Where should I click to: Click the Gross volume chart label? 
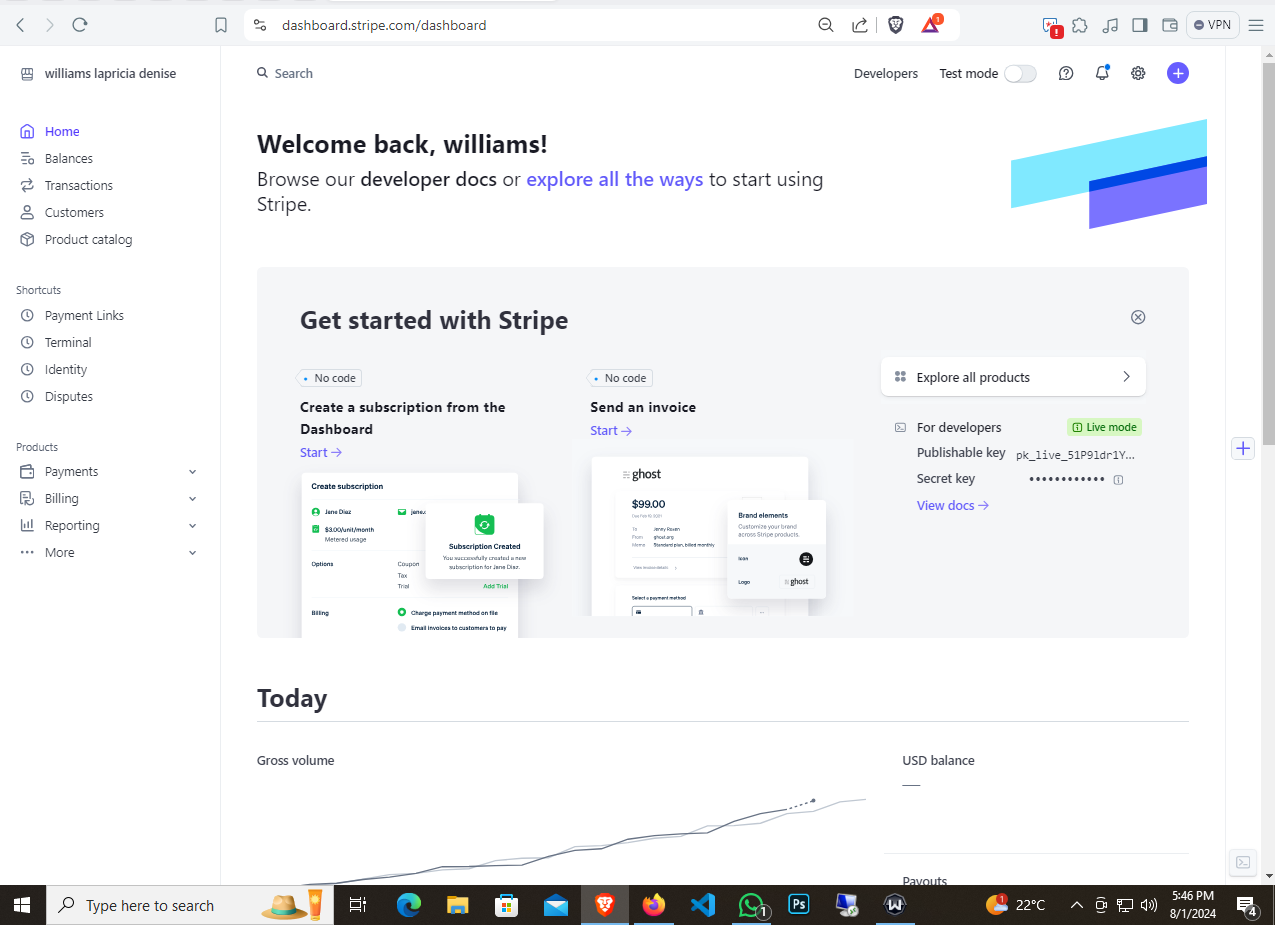click(x=295, y=760)
